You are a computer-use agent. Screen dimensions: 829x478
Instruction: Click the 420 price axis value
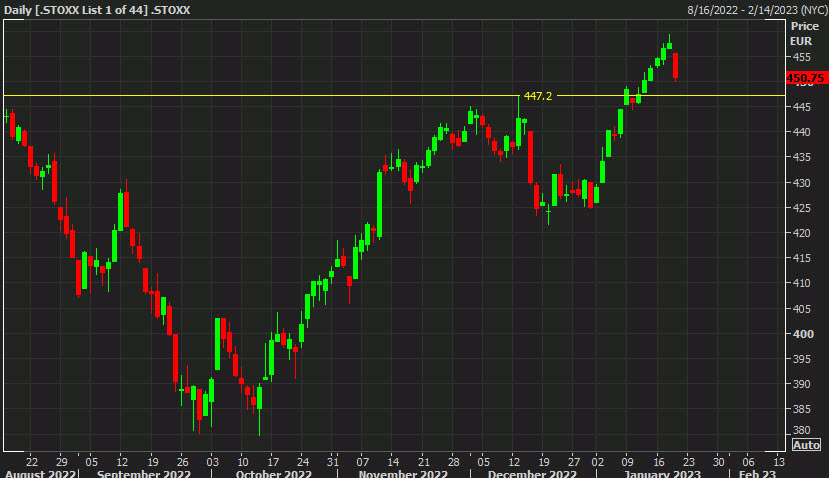(x=801, y=233)
